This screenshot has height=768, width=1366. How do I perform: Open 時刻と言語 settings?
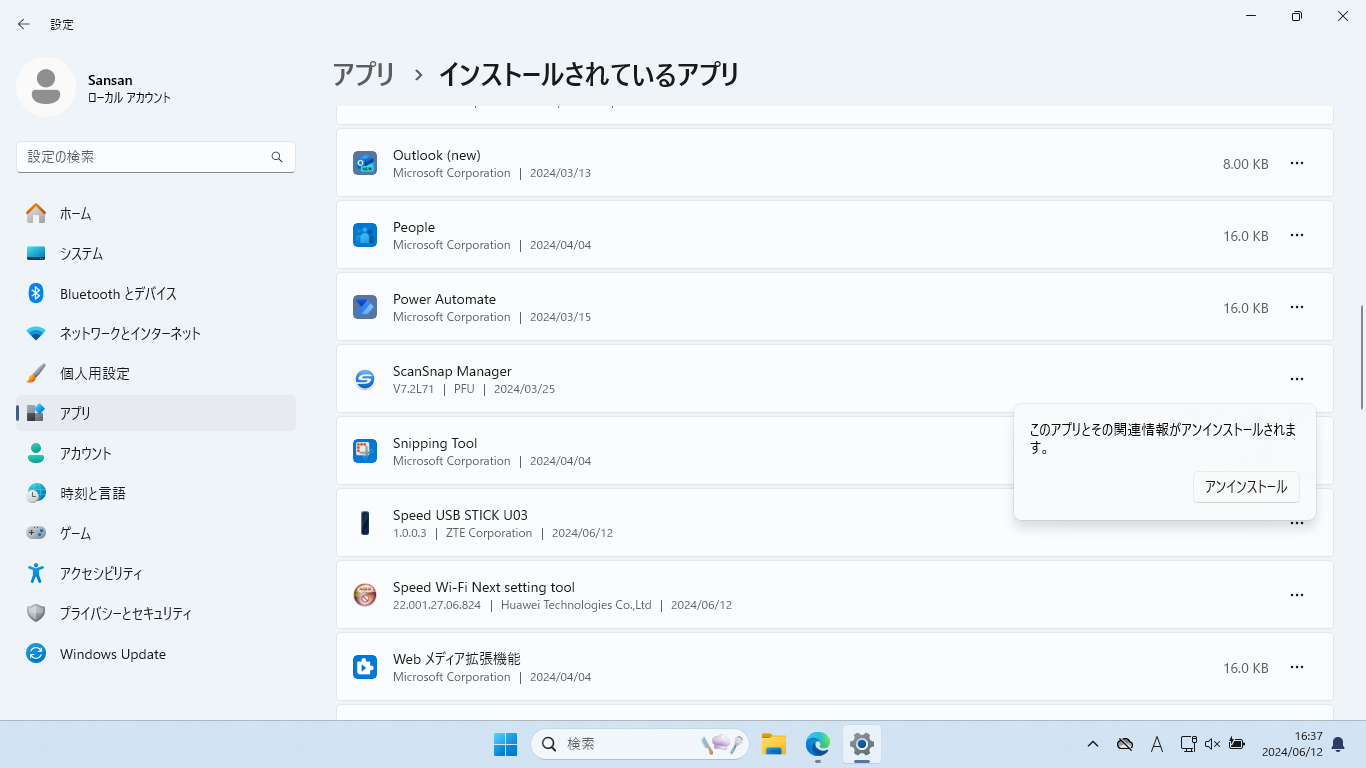(x=156, y=493)
